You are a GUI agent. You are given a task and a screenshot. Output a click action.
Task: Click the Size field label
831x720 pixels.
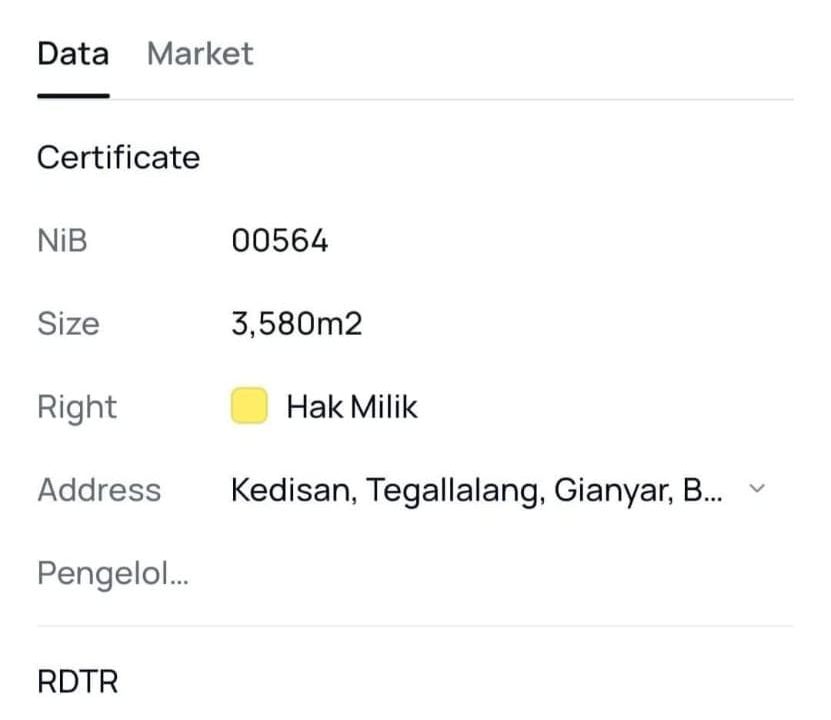tap(68, 324)
